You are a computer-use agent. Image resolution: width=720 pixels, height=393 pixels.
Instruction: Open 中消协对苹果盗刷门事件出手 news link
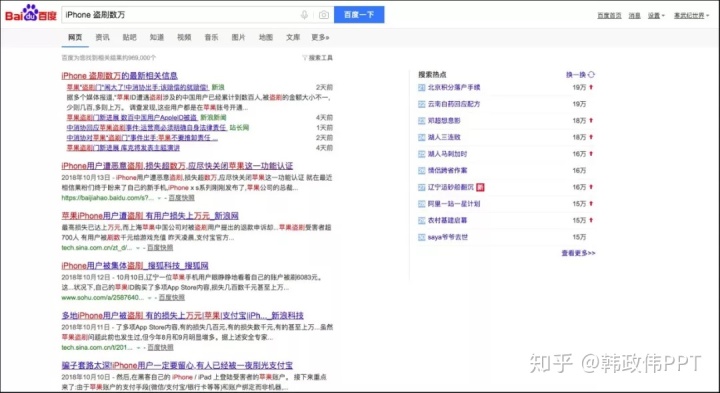click(142, 138)
